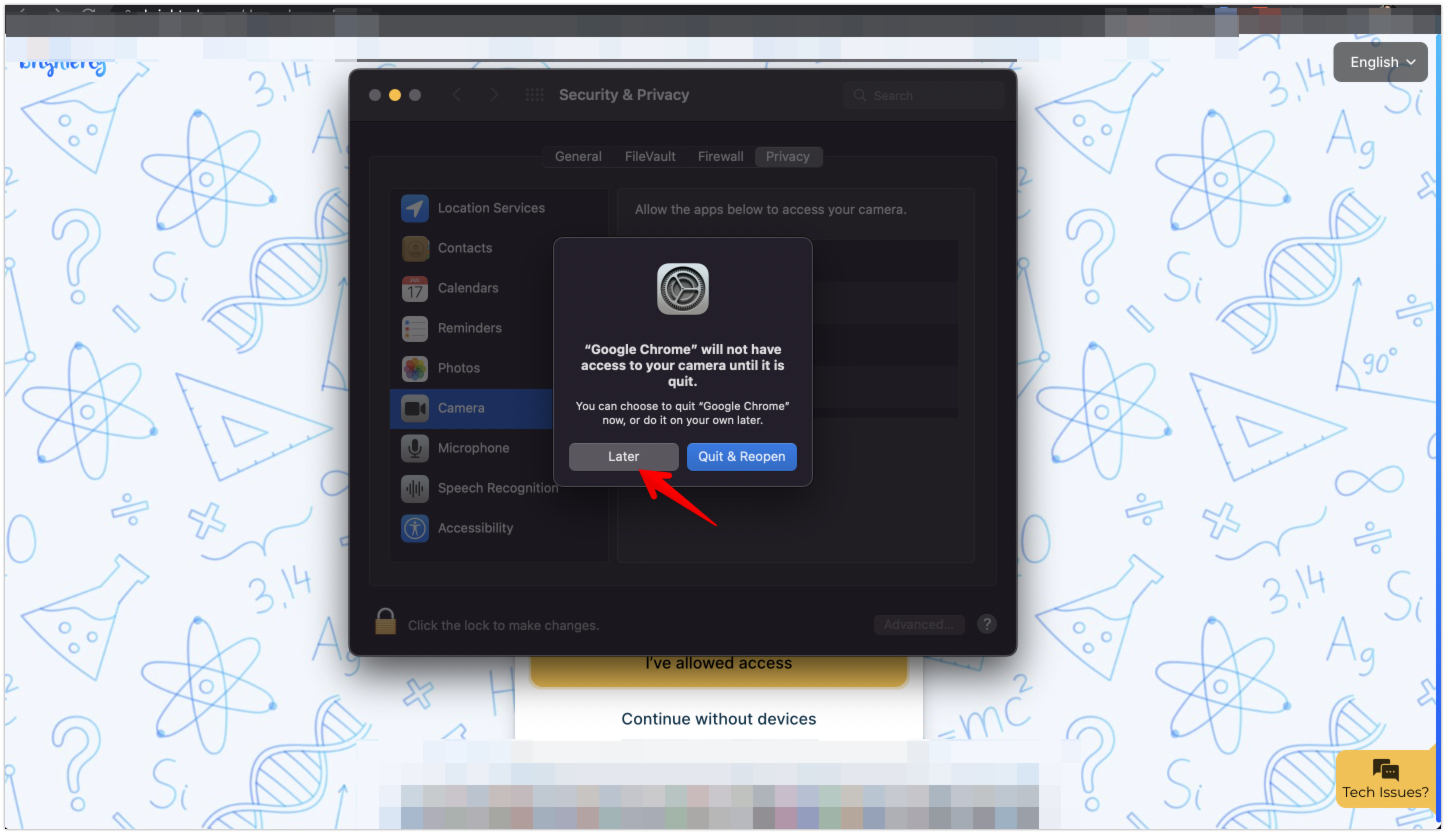Click the System Preferences gear icon in dialog
The image size is (1446, 834).
[683, 289]
